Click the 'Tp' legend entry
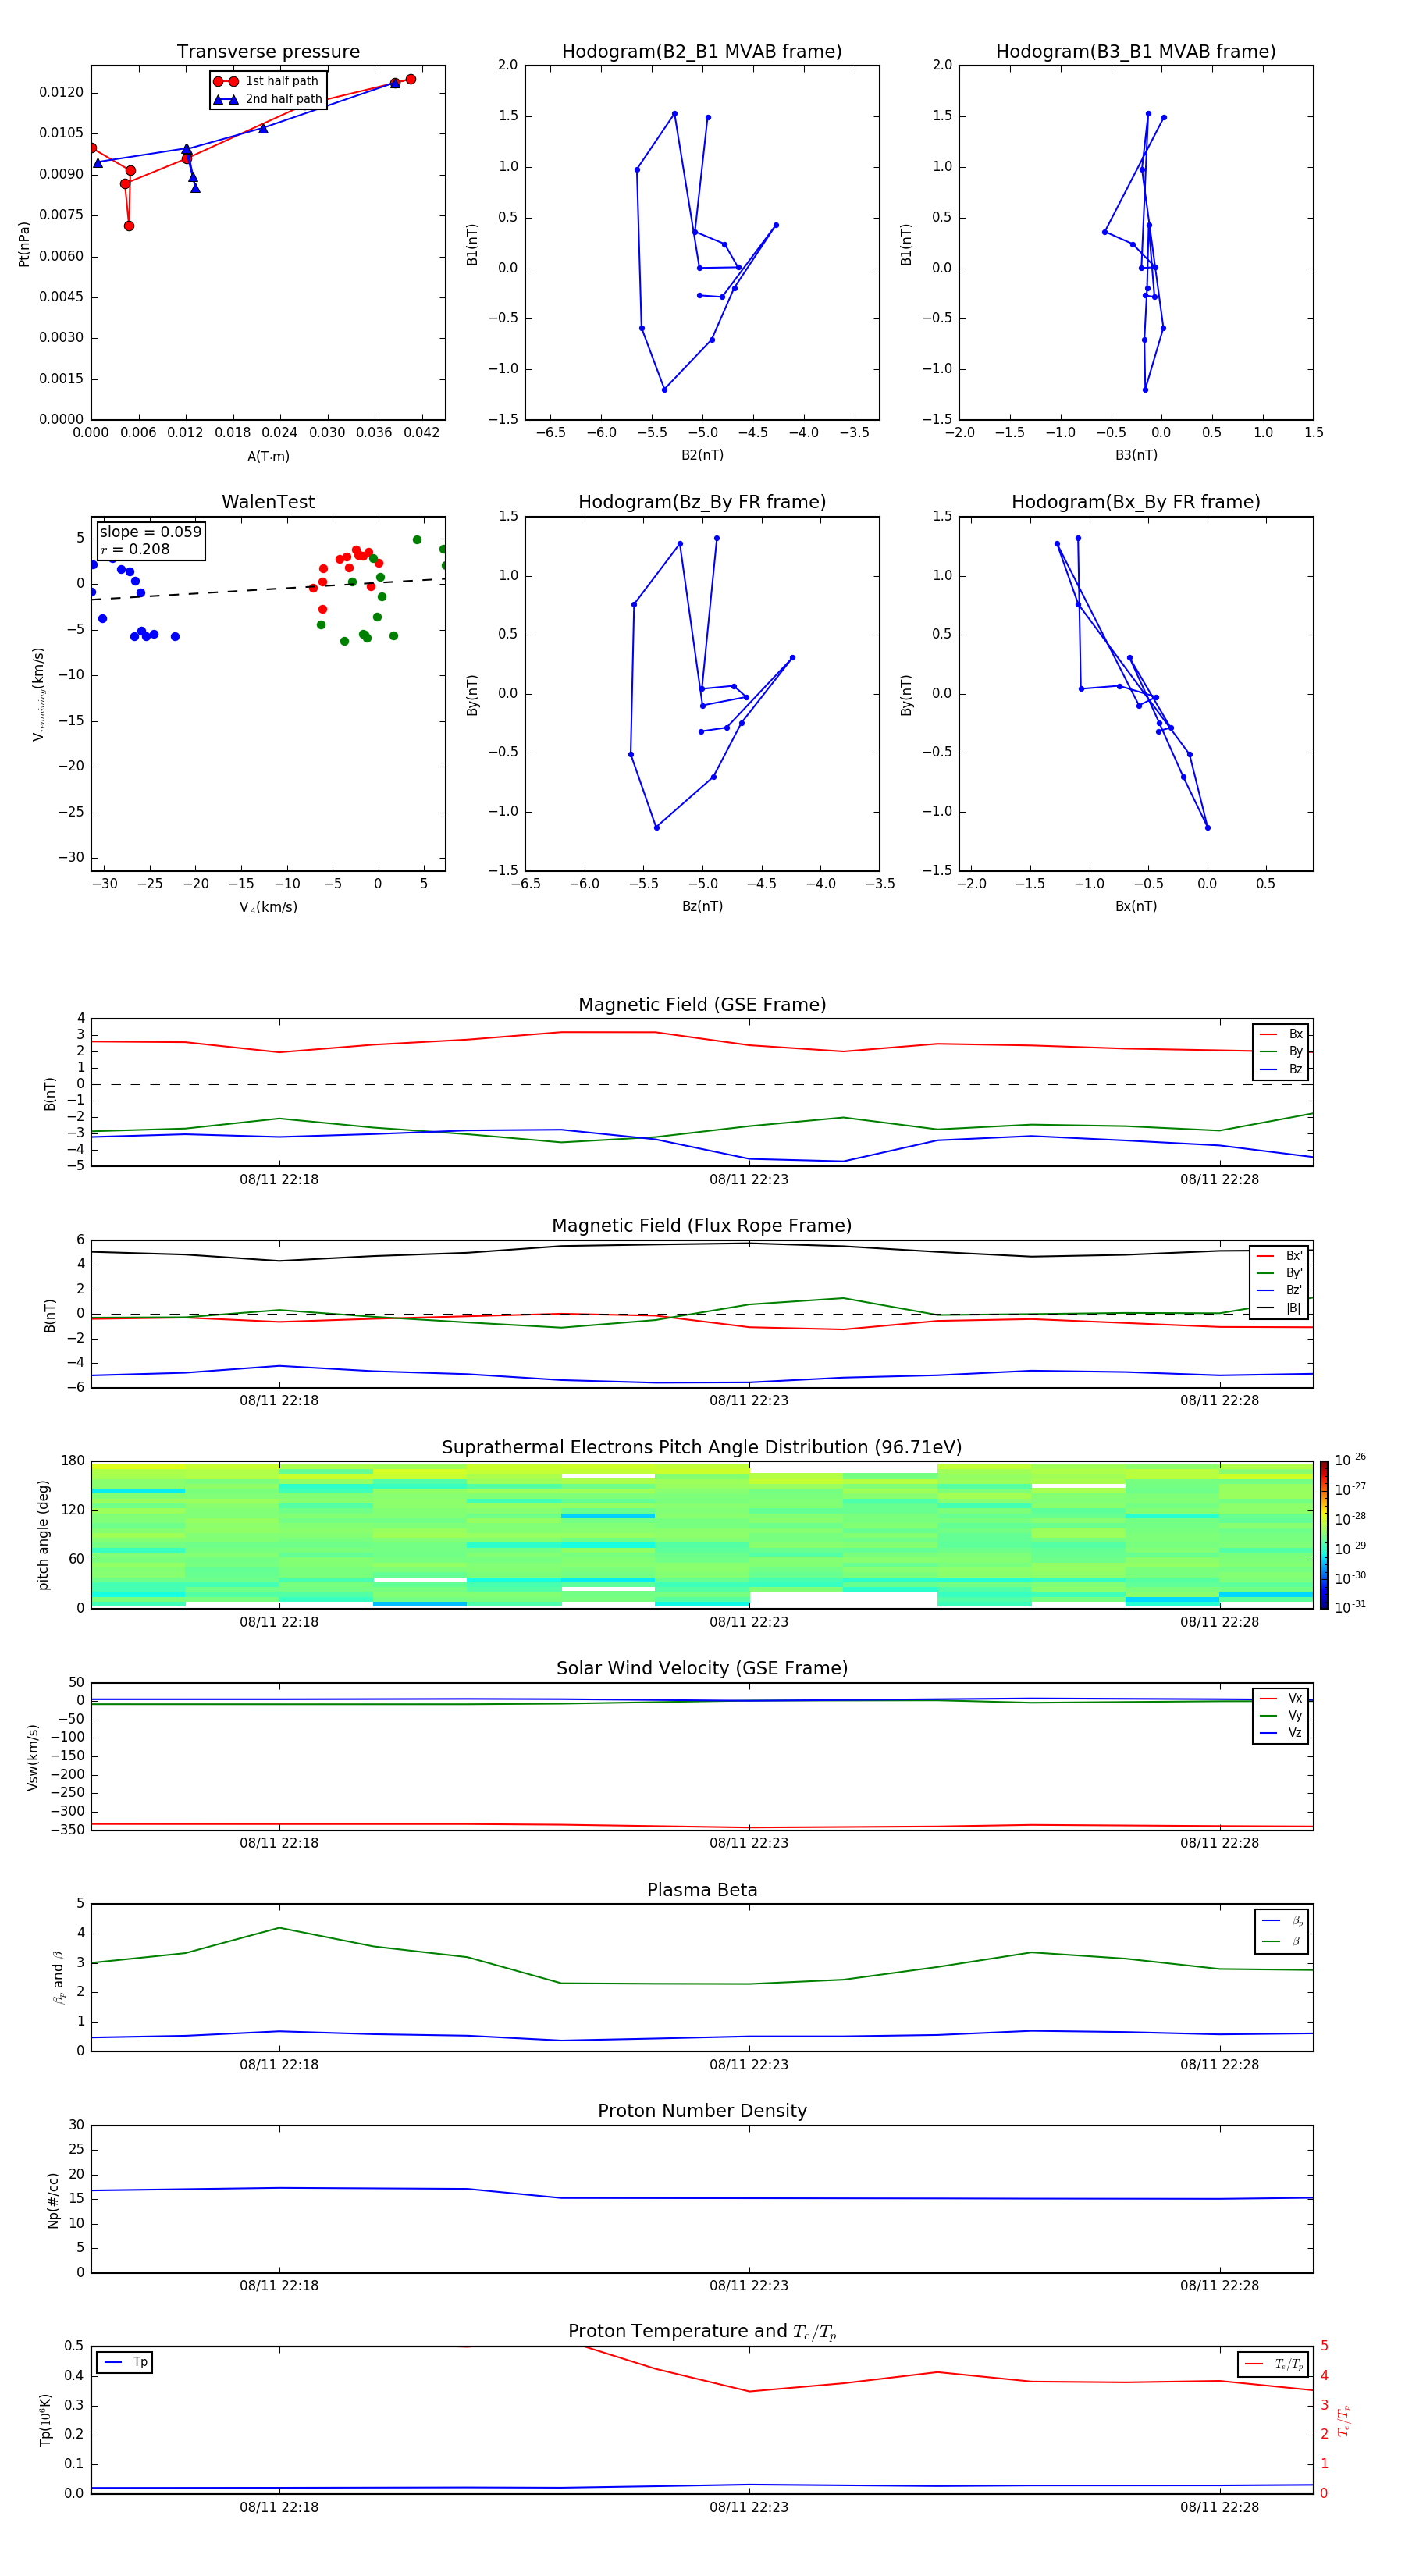This screenshot has width=1405, height=2576. pyautogui.click(x=125, y=2362)
